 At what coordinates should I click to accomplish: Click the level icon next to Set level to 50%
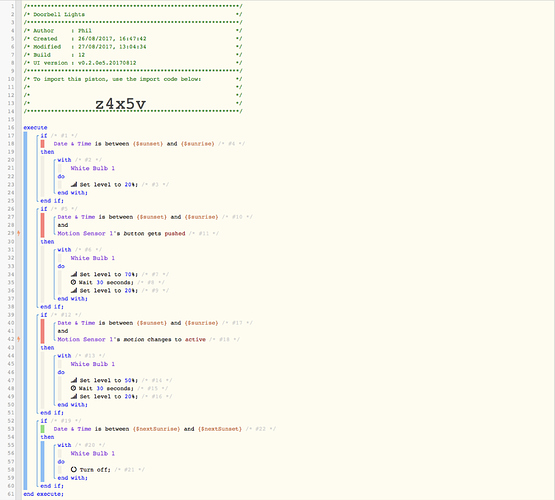coord(74,380)
